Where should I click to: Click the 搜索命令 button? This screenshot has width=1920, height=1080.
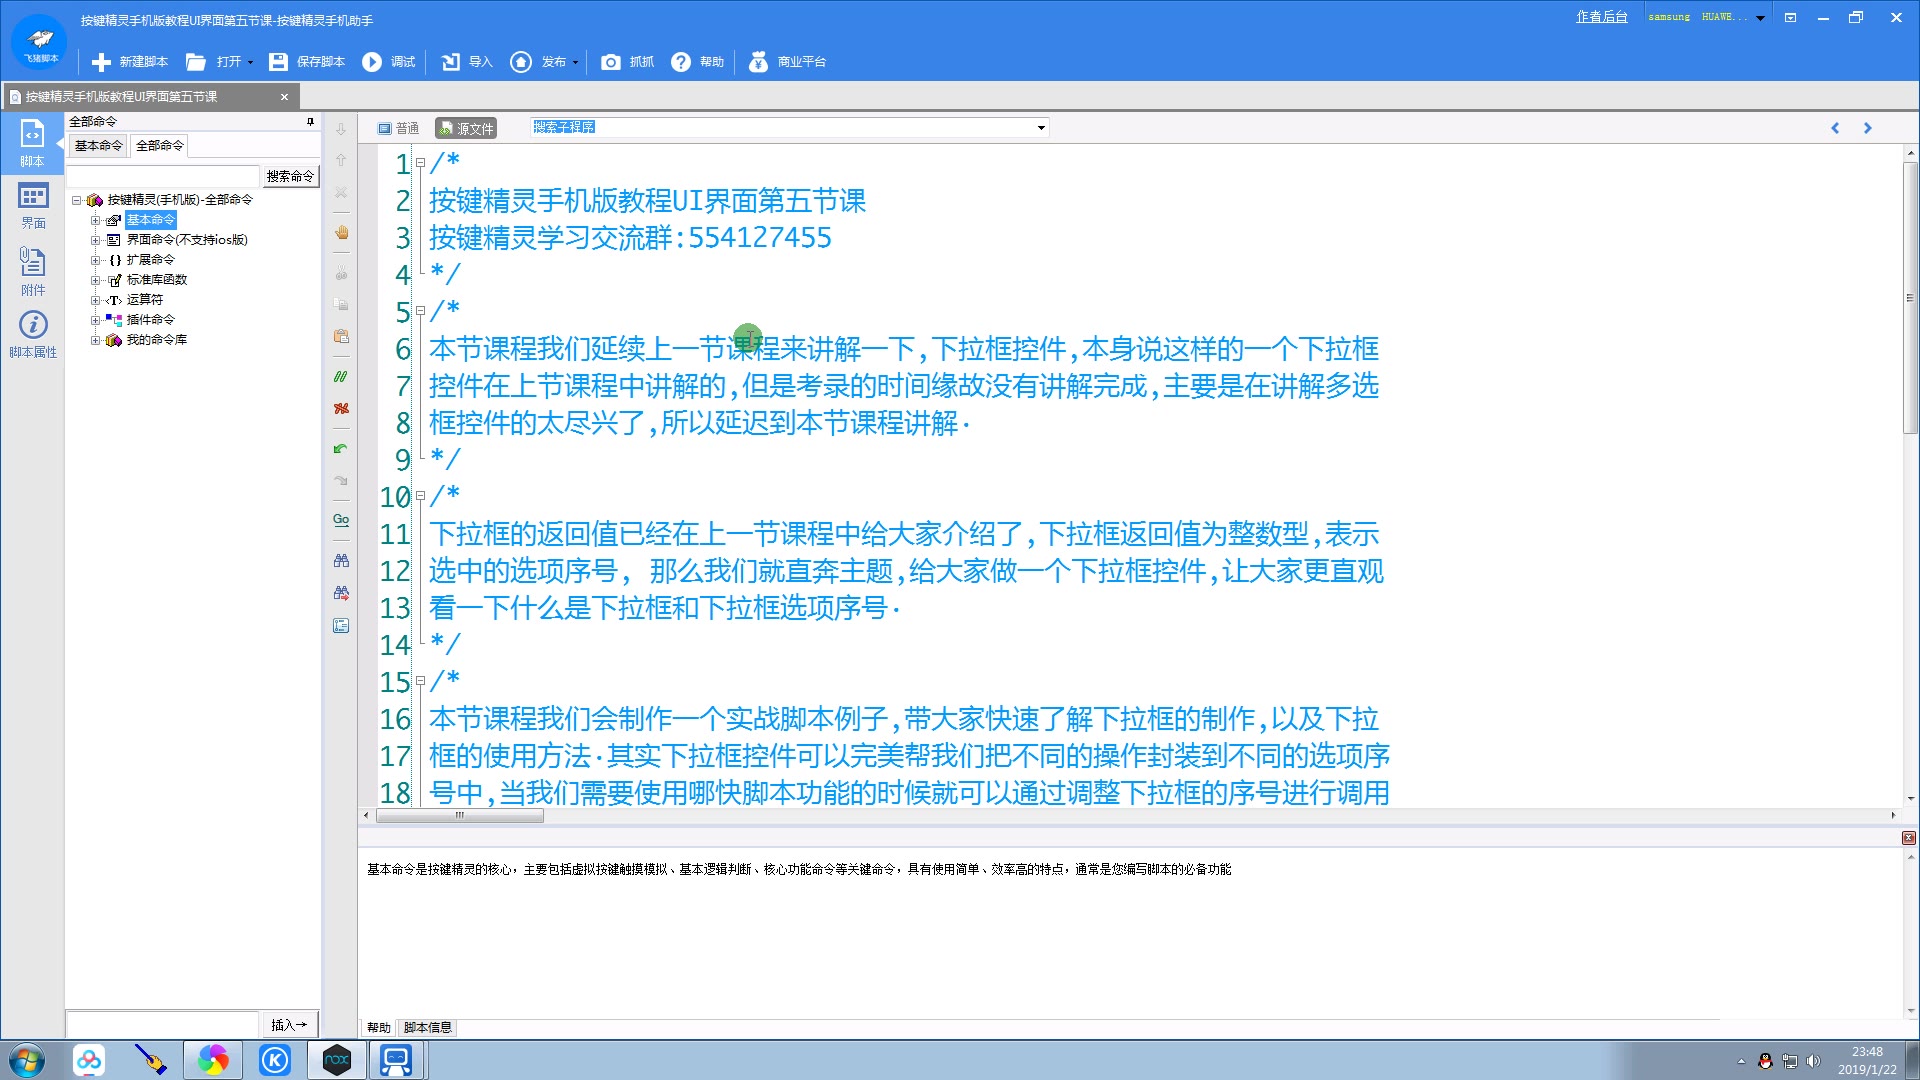[290, 176]
